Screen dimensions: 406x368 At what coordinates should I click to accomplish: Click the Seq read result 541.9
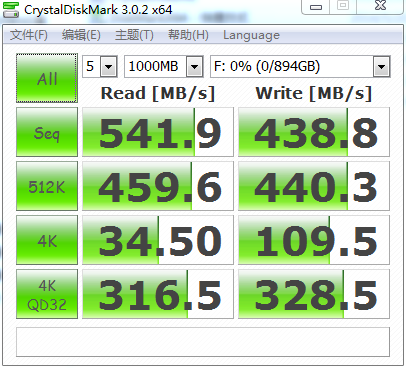coord(158,132)
